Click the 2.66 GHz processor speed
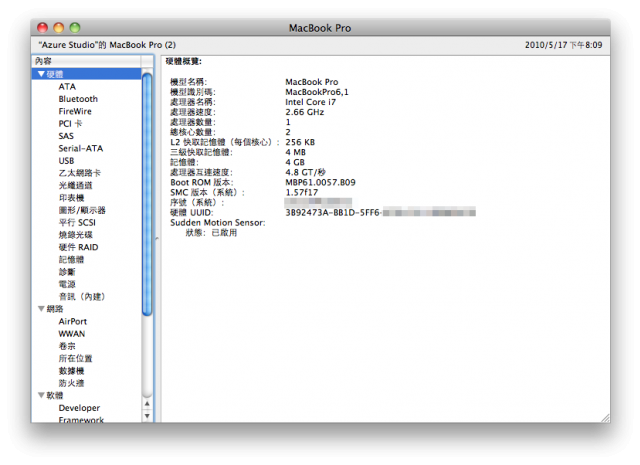The width and height of the screenshot is (640, 465). tap(304, 112)
